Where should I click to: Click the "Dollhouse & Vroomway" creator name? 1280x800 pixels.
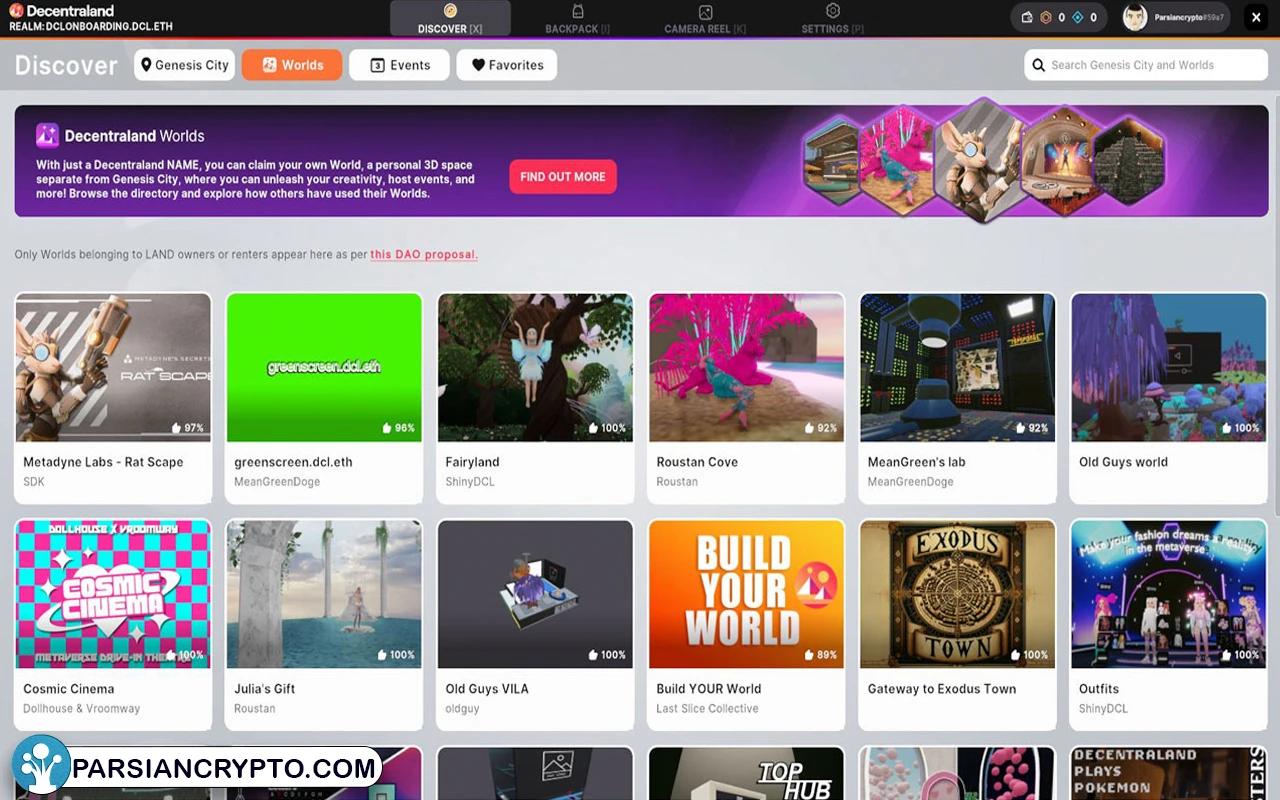tap(81, 709)
